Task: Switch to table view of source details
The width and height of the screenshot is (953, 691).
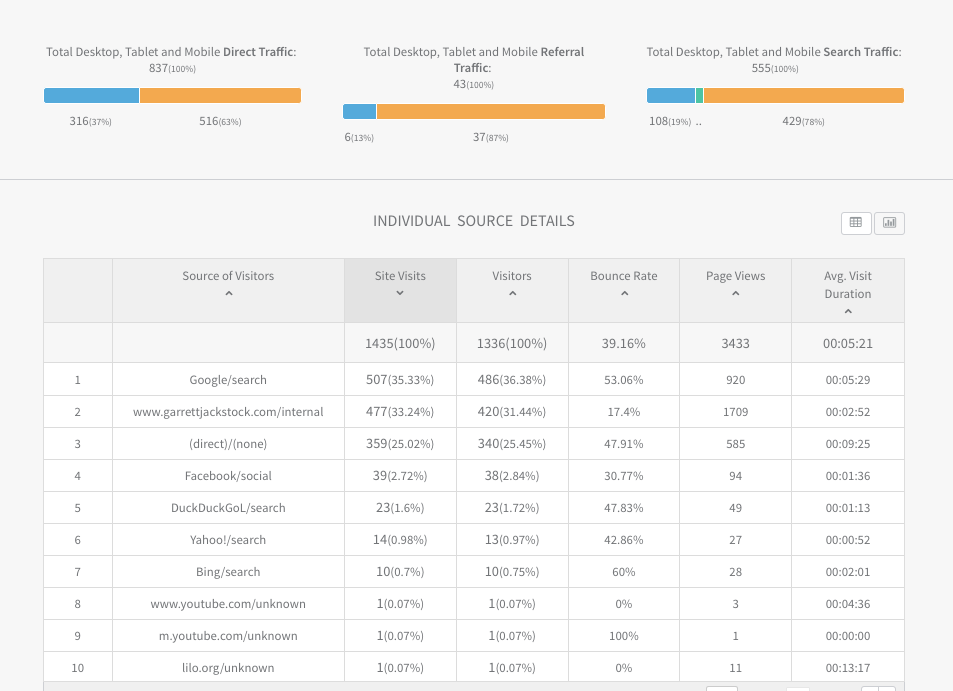Action: pos(855,223)
